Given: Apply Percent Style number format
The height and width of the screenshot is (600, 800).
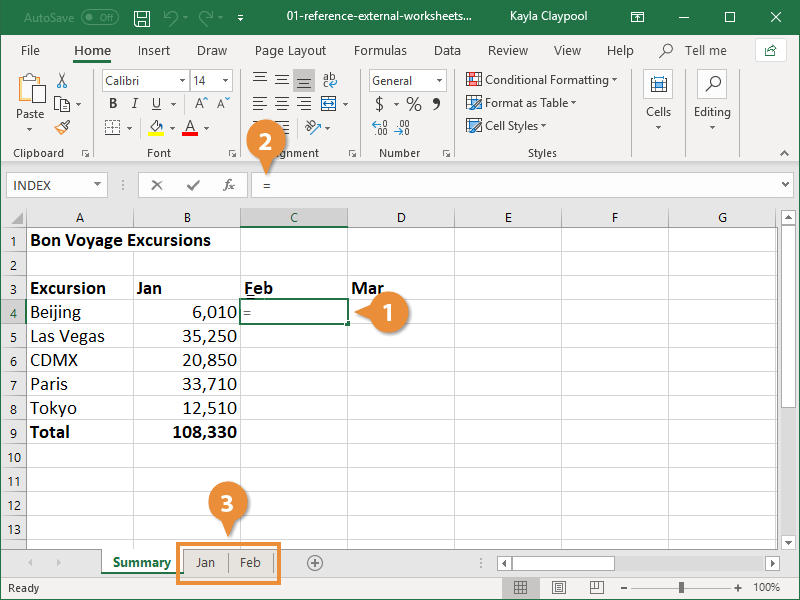Looking at the screenshot, I should pos(412,102).
